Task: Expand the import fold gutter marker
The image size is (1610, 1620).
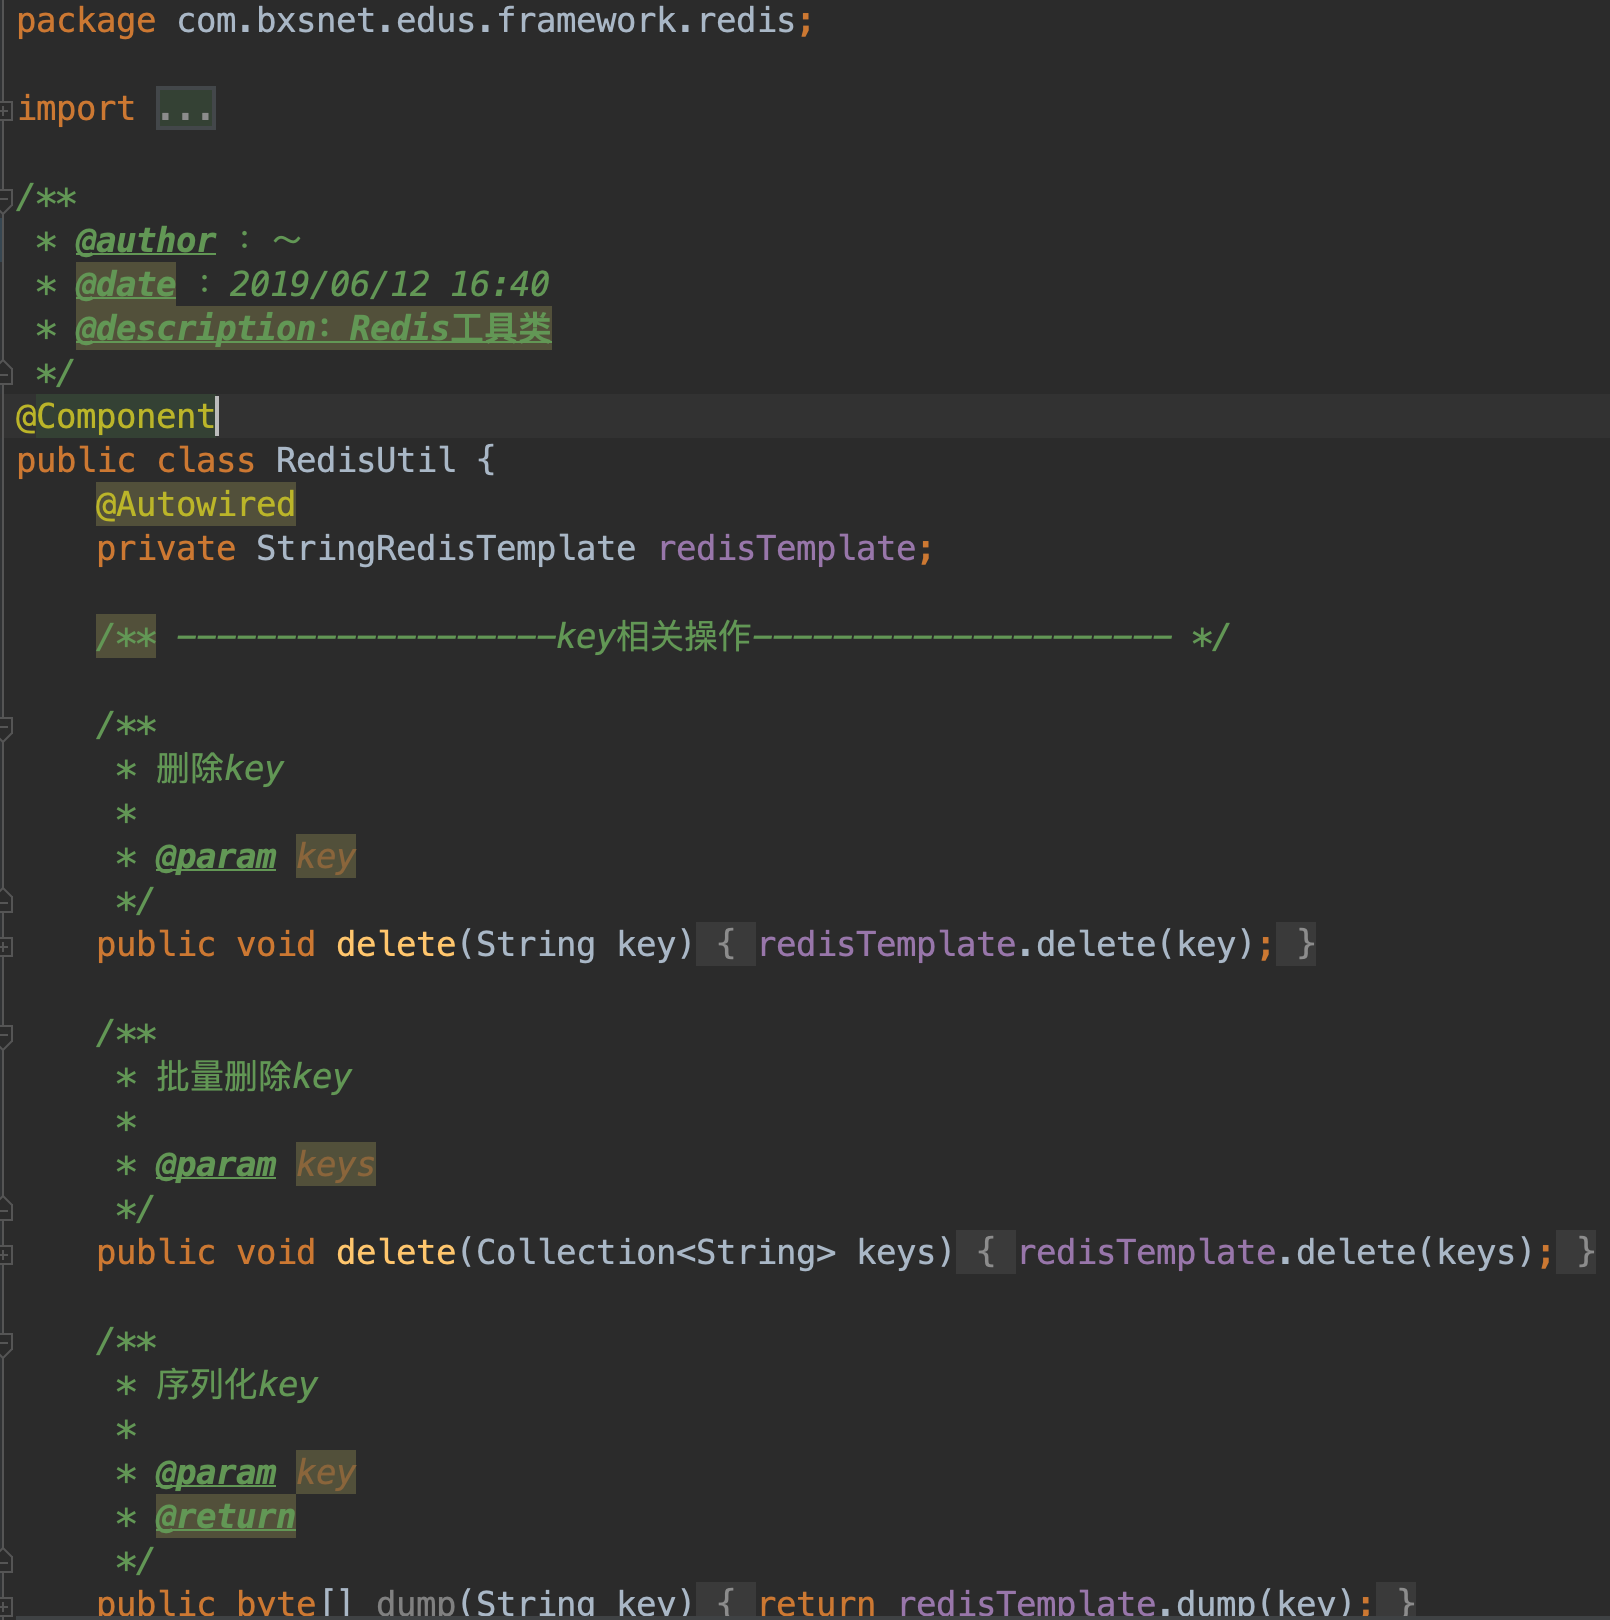Action: tap(6, 109)
